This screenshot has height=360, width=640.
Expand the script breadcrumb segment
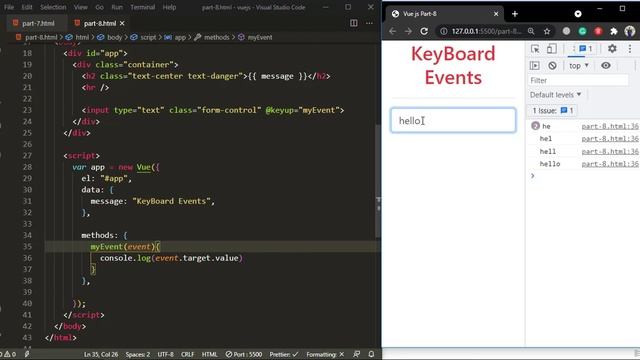[148, 37]
